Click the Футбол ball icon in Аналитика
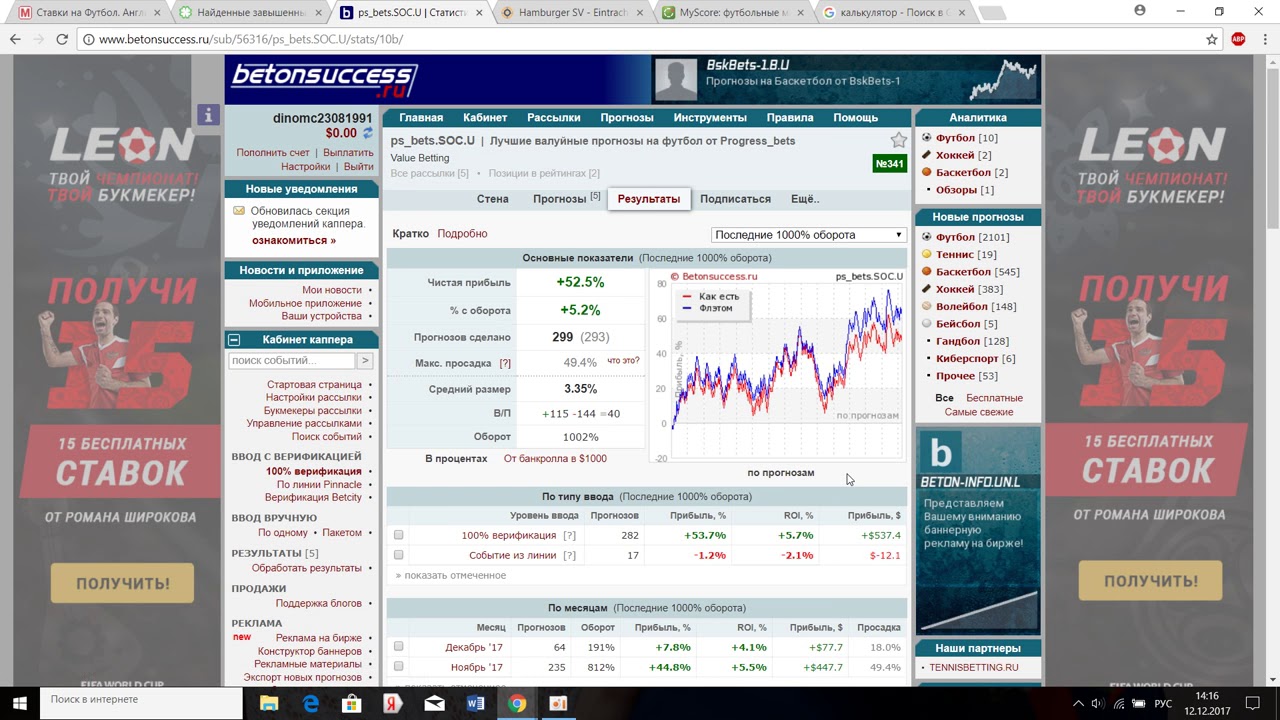The width and height of the screenshot is (1280, 720). pyautogui.click(x=927, y=138)
